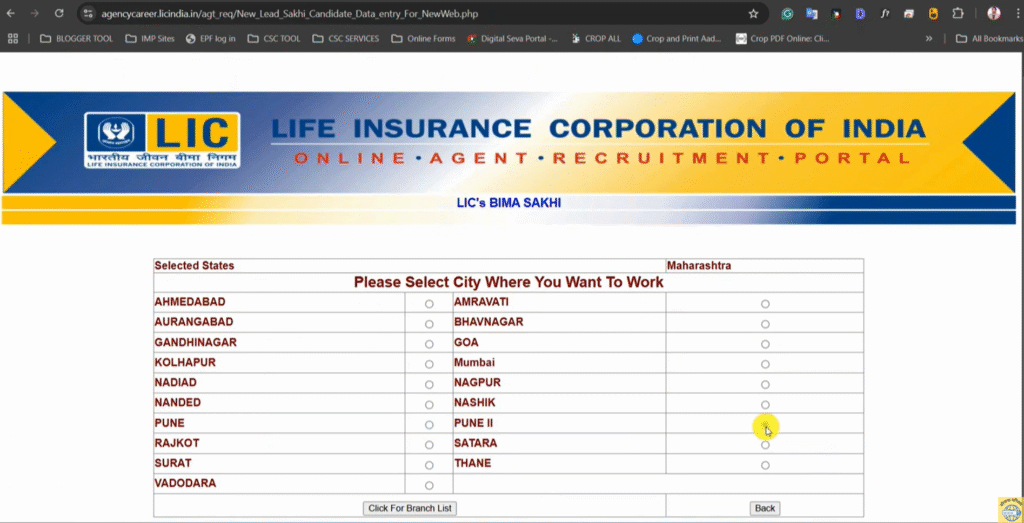Reload the page with the refresh icon
Screen dimensions: 1024x523
[x=59, y=14]
